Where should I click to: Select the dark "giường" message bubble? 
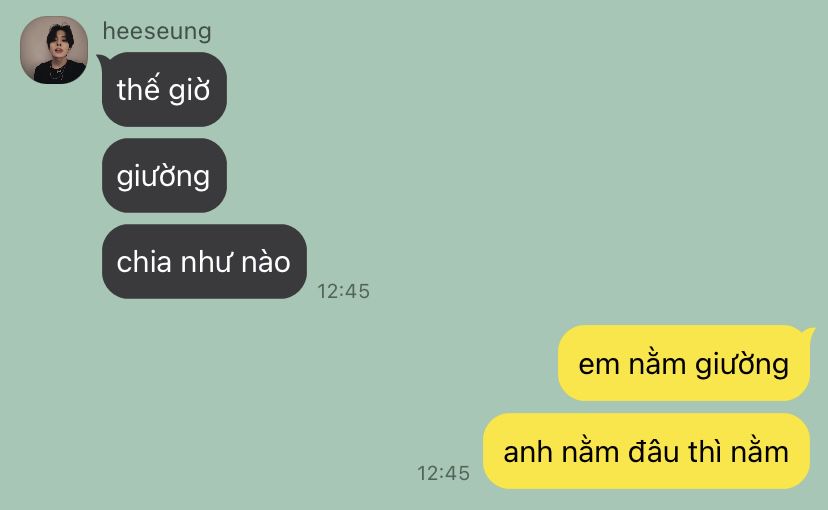pyautogui.click(x=164, y=175)
